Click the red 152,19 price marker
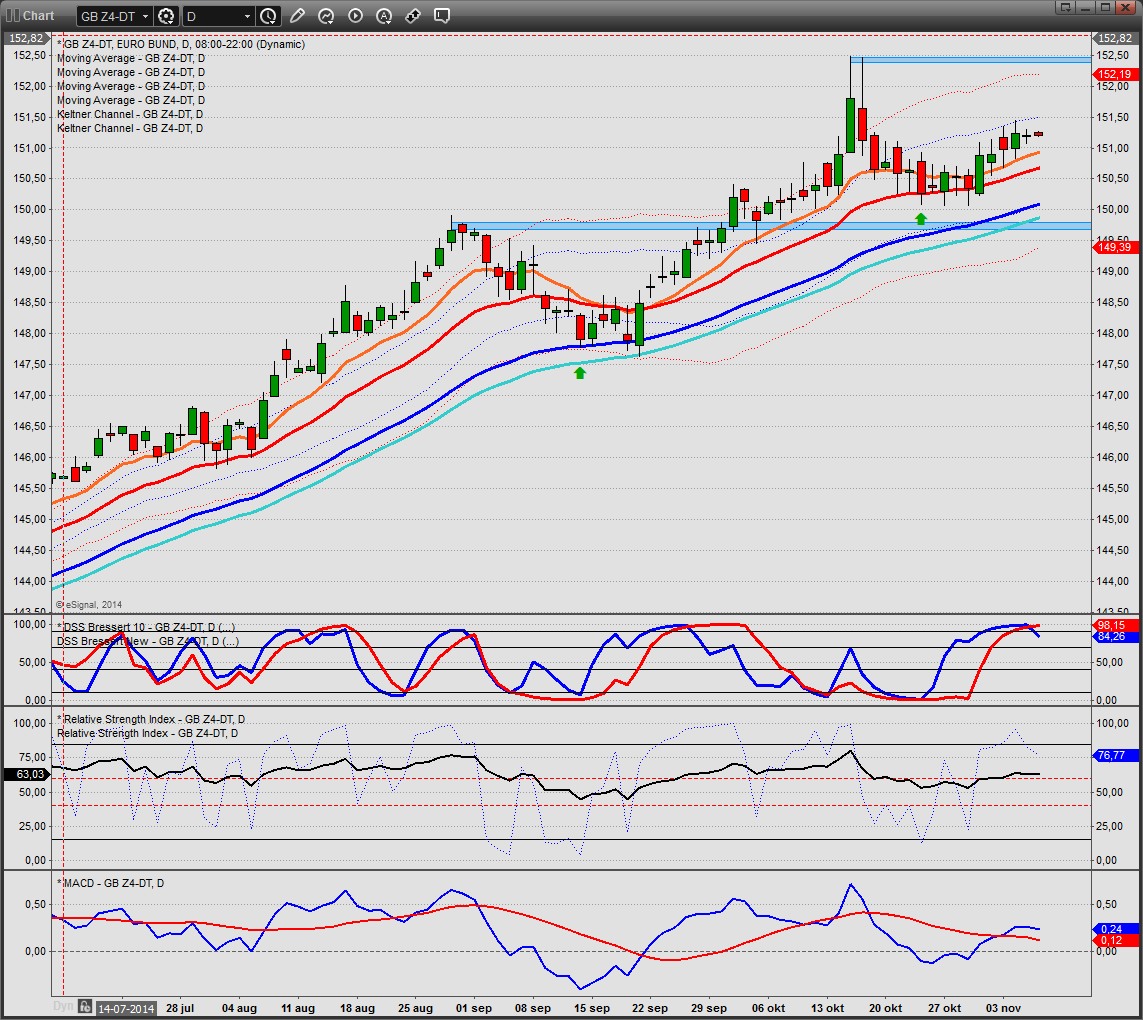Screen dimensions: 1143x1020 1117,73
